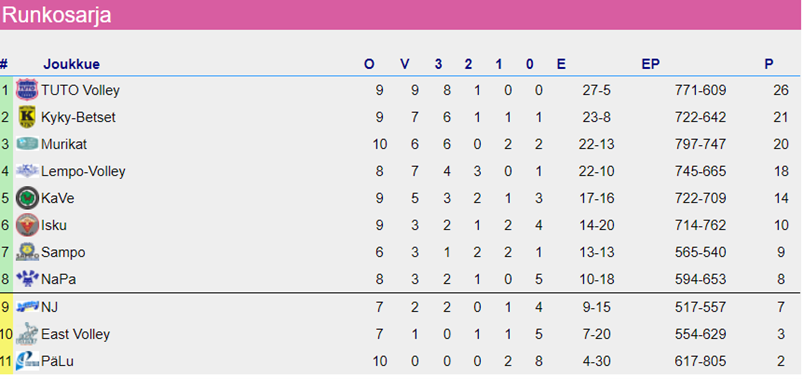Click the Murikat team logo
This screenshot has width=803, height=379.
(27, 144)
